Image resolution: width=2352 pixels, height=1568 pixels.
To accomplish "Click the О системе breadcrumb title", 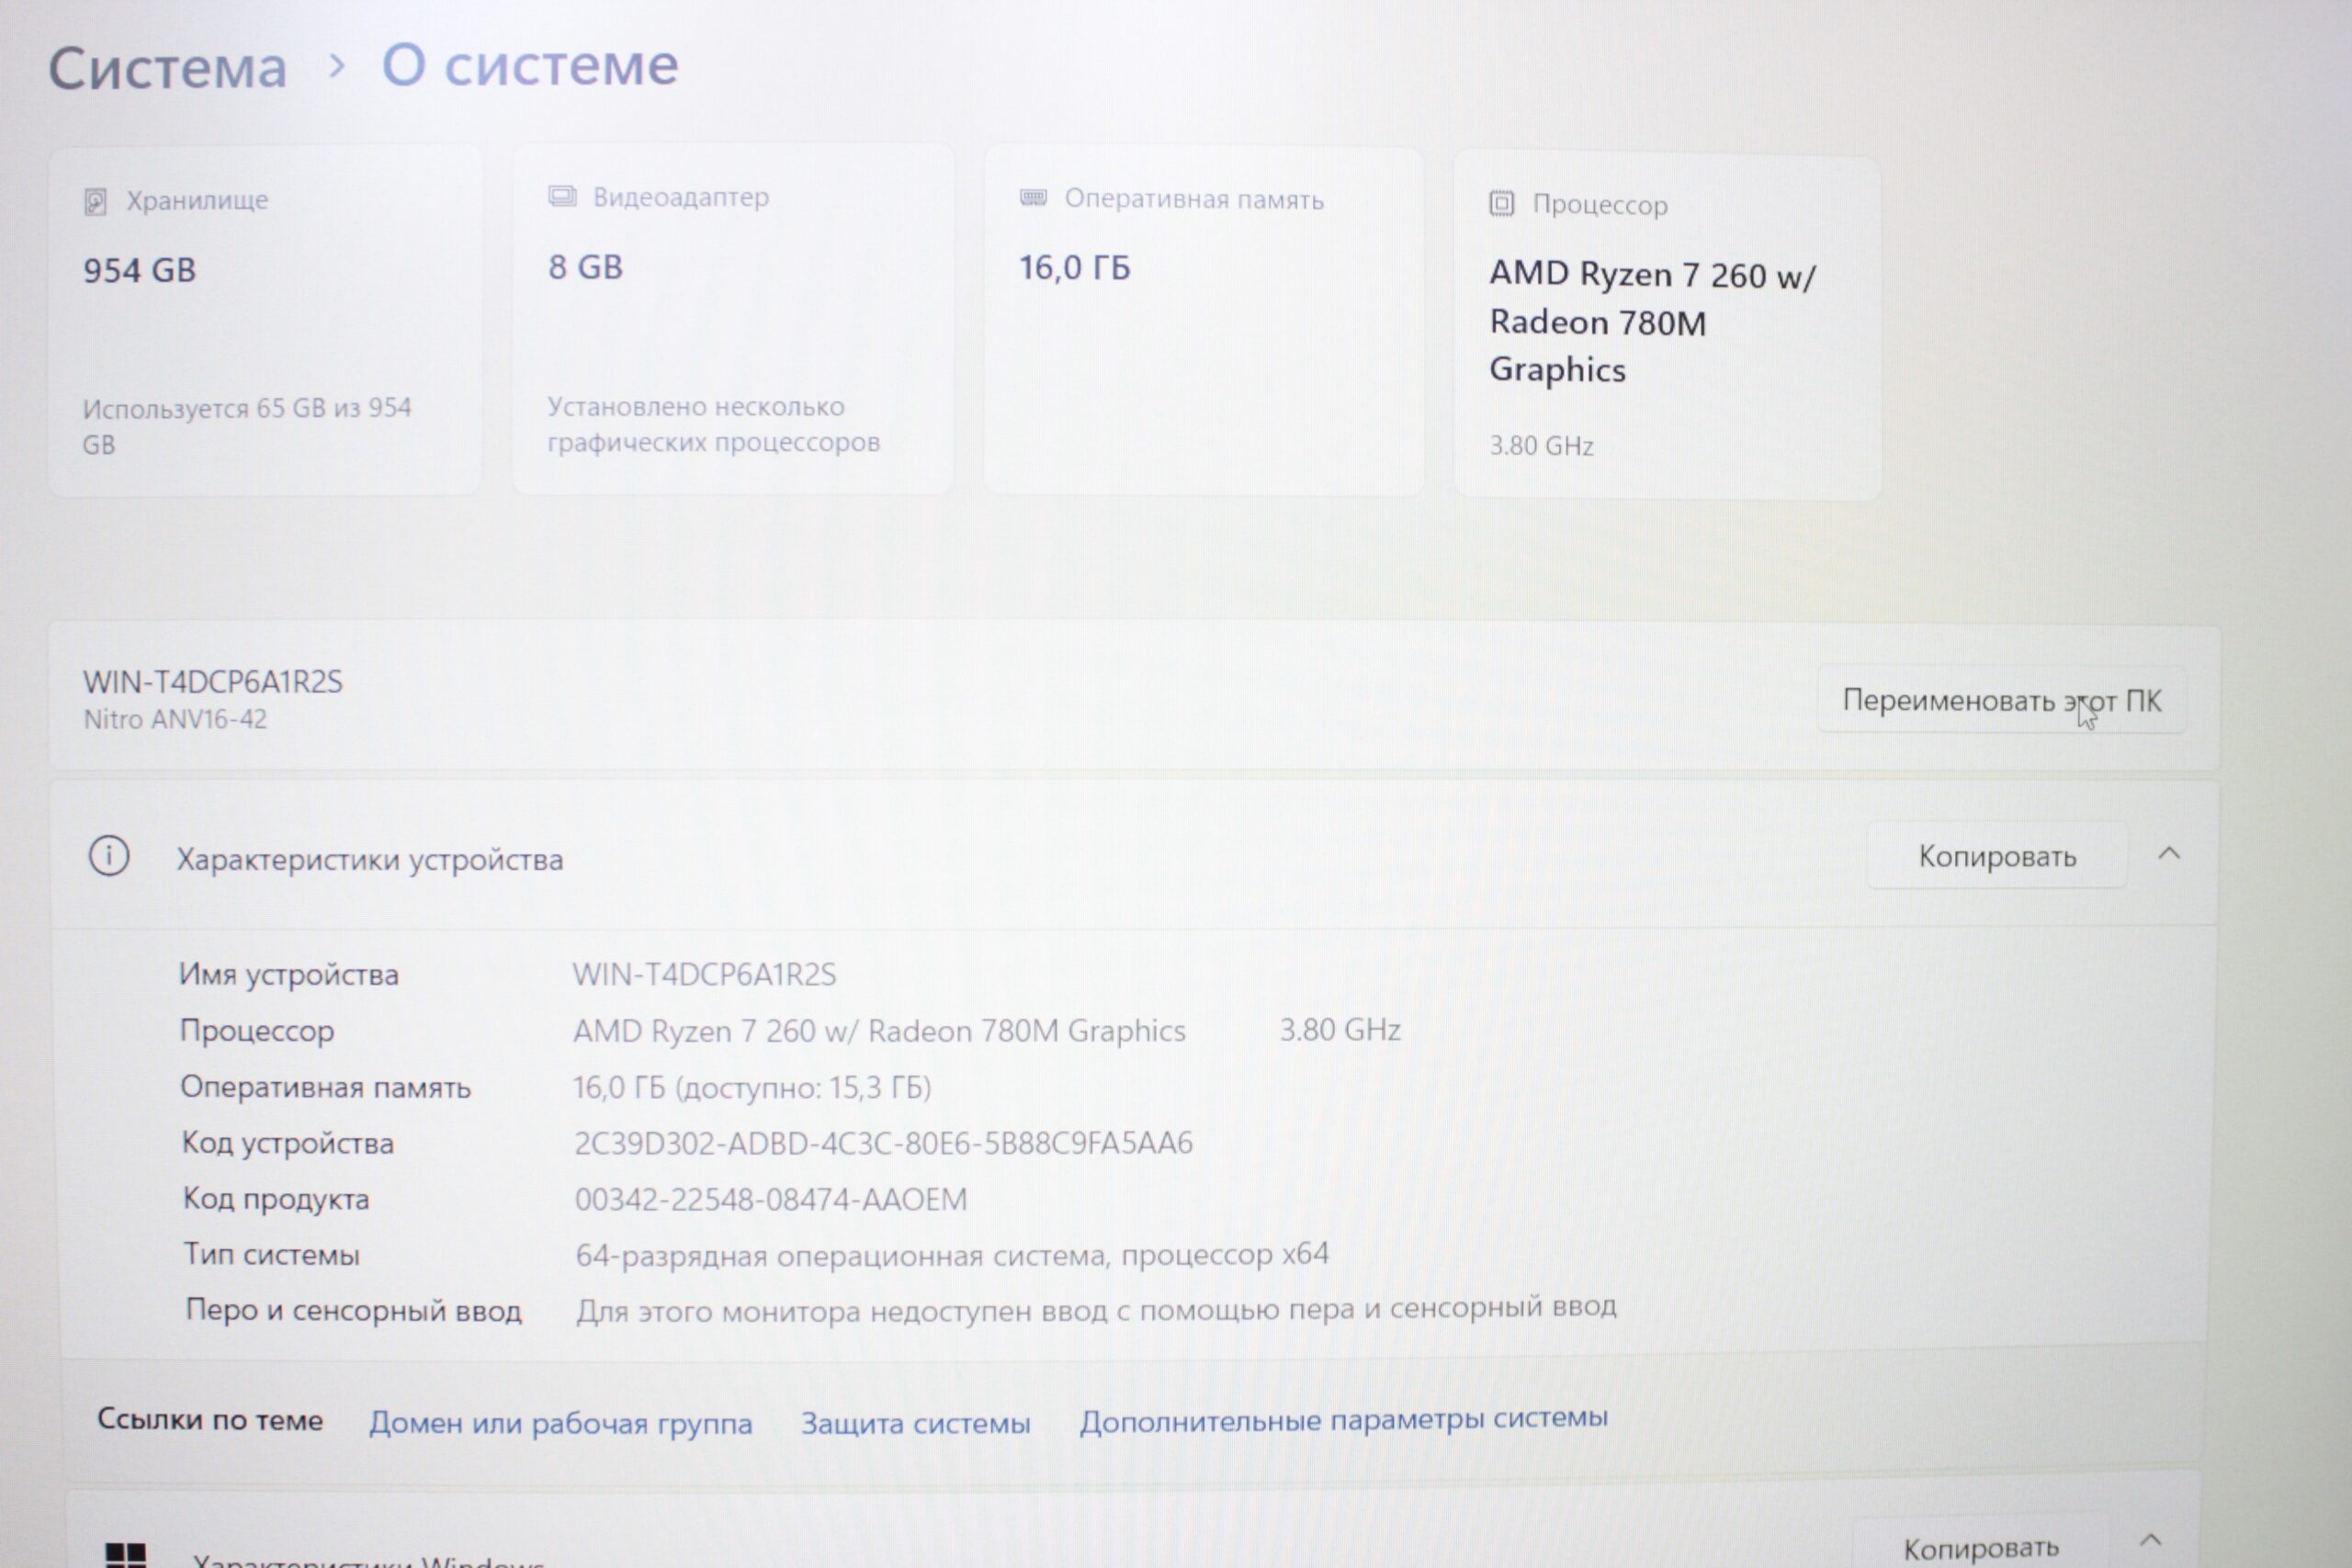I will (530, 66).
